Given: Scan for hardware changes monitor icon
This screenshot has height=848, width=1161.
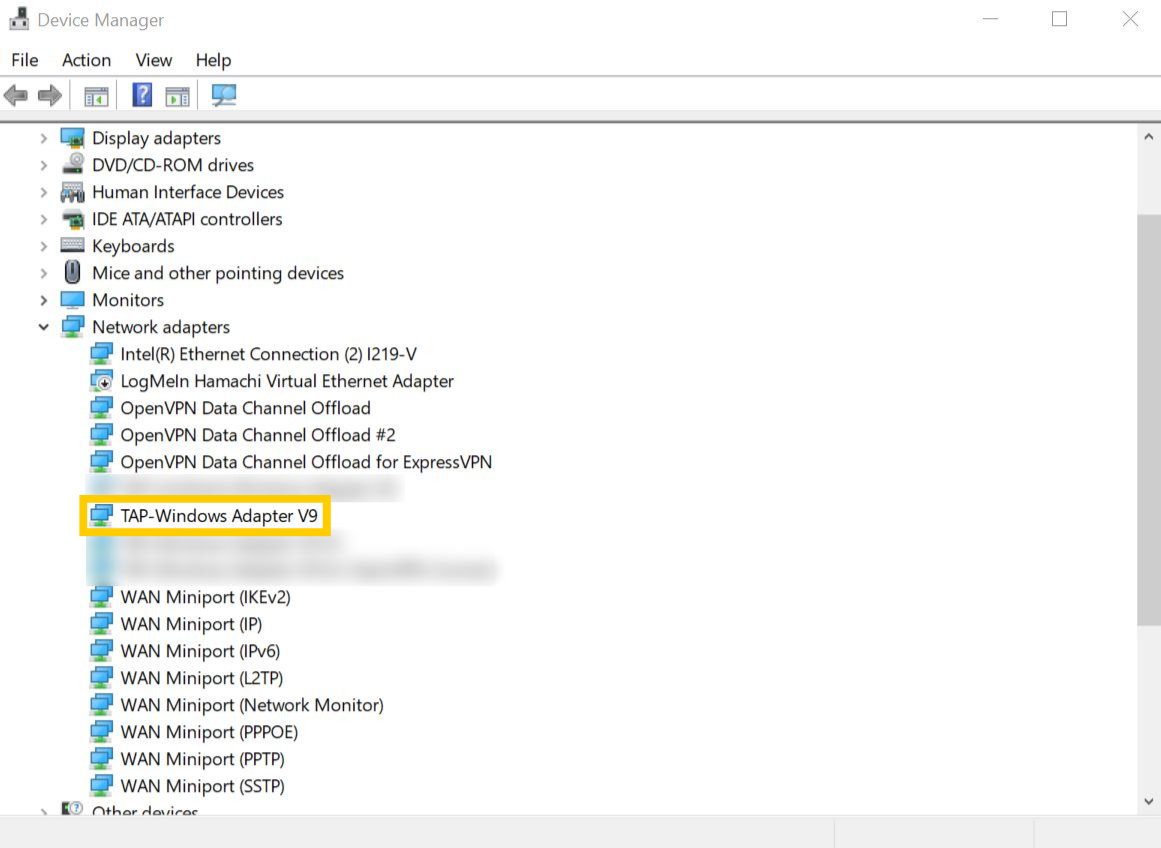Looking at the screenshot, I should pos(224,95).
